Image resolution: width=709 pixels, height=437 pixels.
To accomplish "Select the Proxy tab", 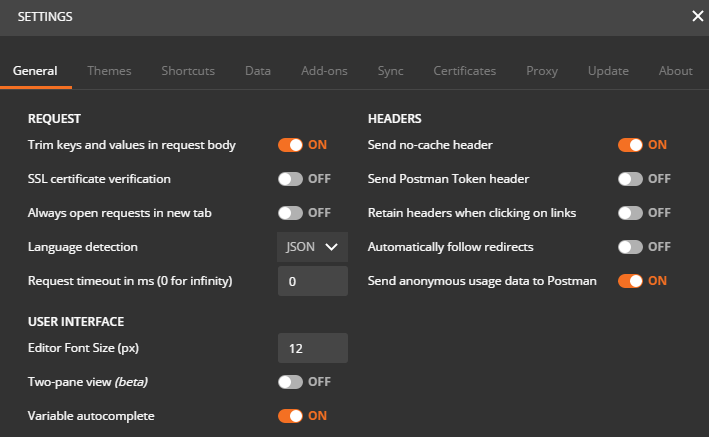I will [542, 71].
